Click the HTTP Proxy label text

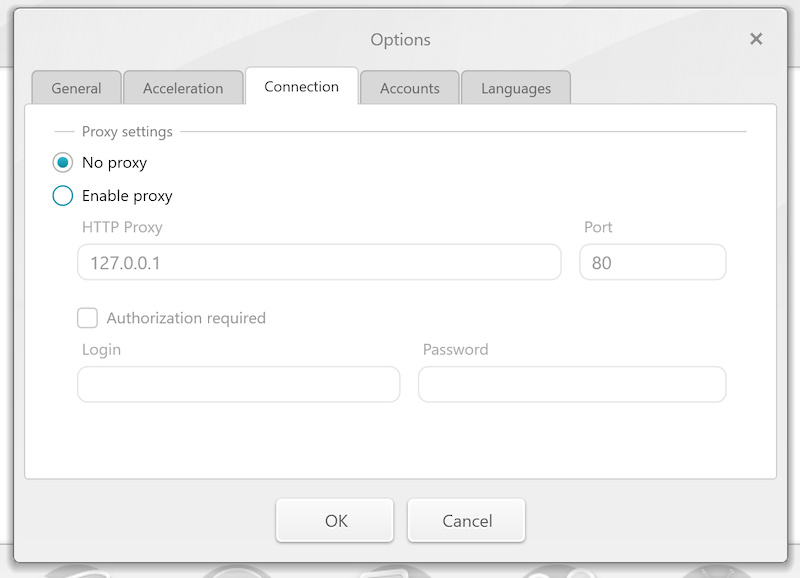[x=122, y=227]
